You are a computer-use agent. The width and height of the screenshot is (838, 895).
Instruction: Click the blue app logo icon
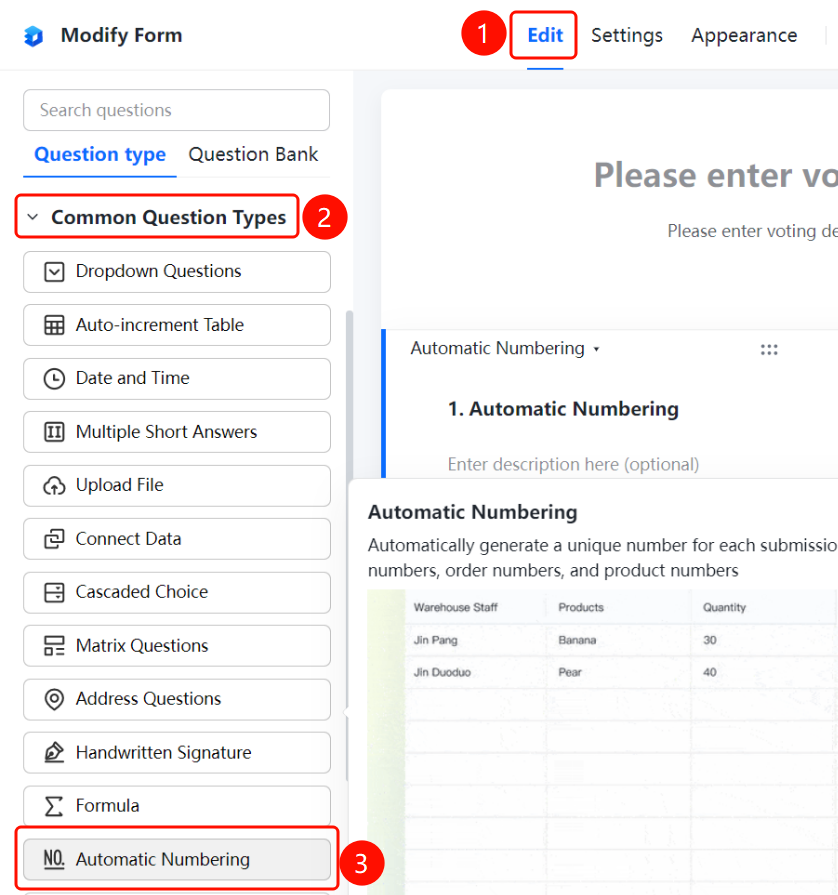[x=34, y=36]
